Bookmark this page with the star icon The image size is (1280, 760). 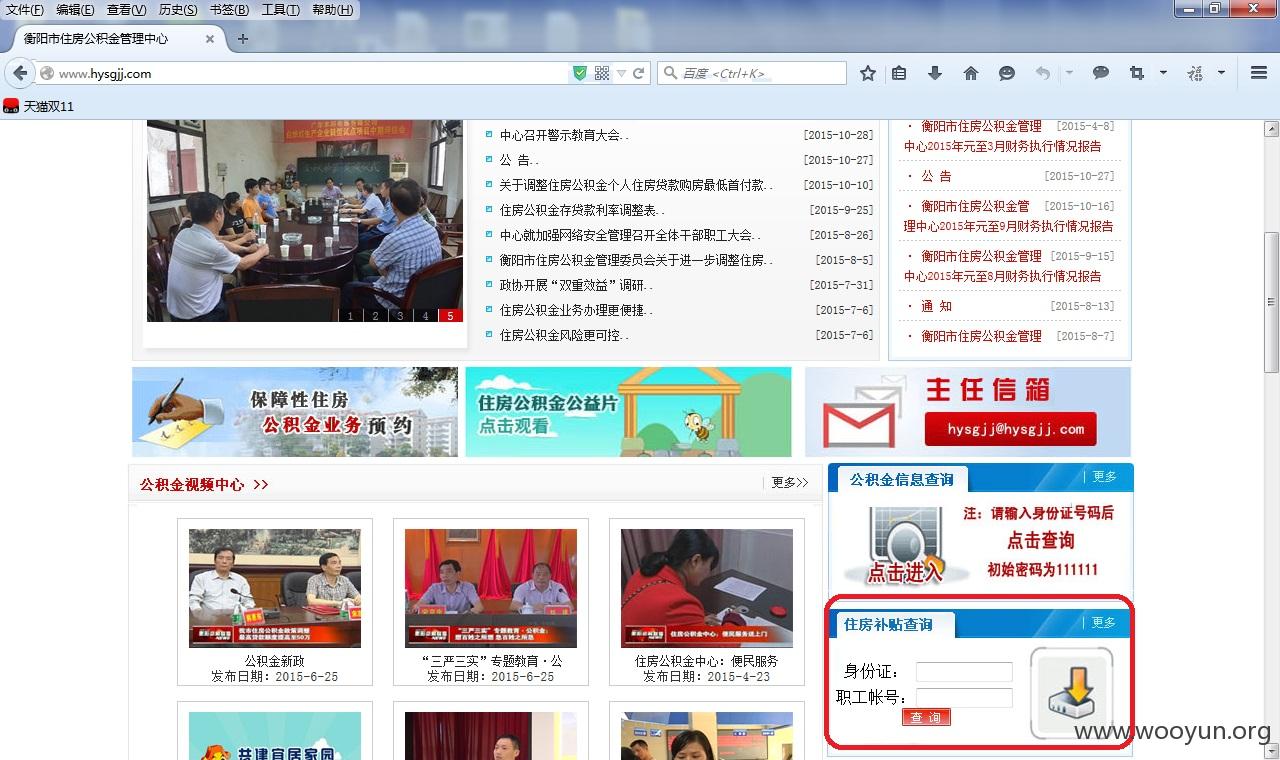(868, 73)
